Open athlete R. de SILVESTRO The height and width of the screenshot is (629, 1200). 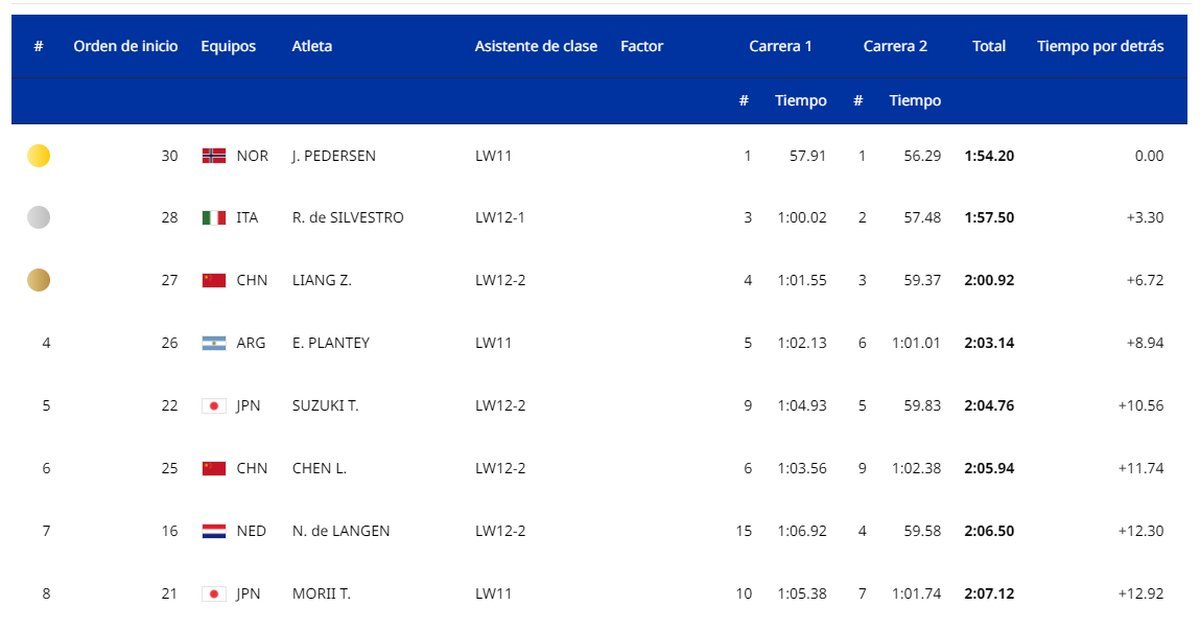348,218
